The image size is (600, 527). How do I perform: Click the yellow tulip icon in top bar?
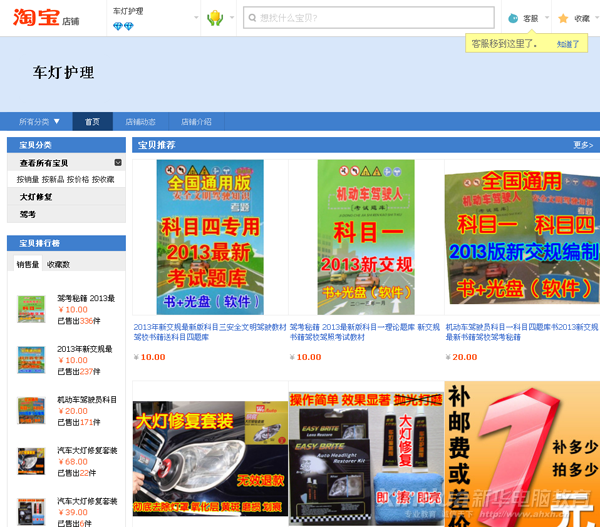point(214,18)
